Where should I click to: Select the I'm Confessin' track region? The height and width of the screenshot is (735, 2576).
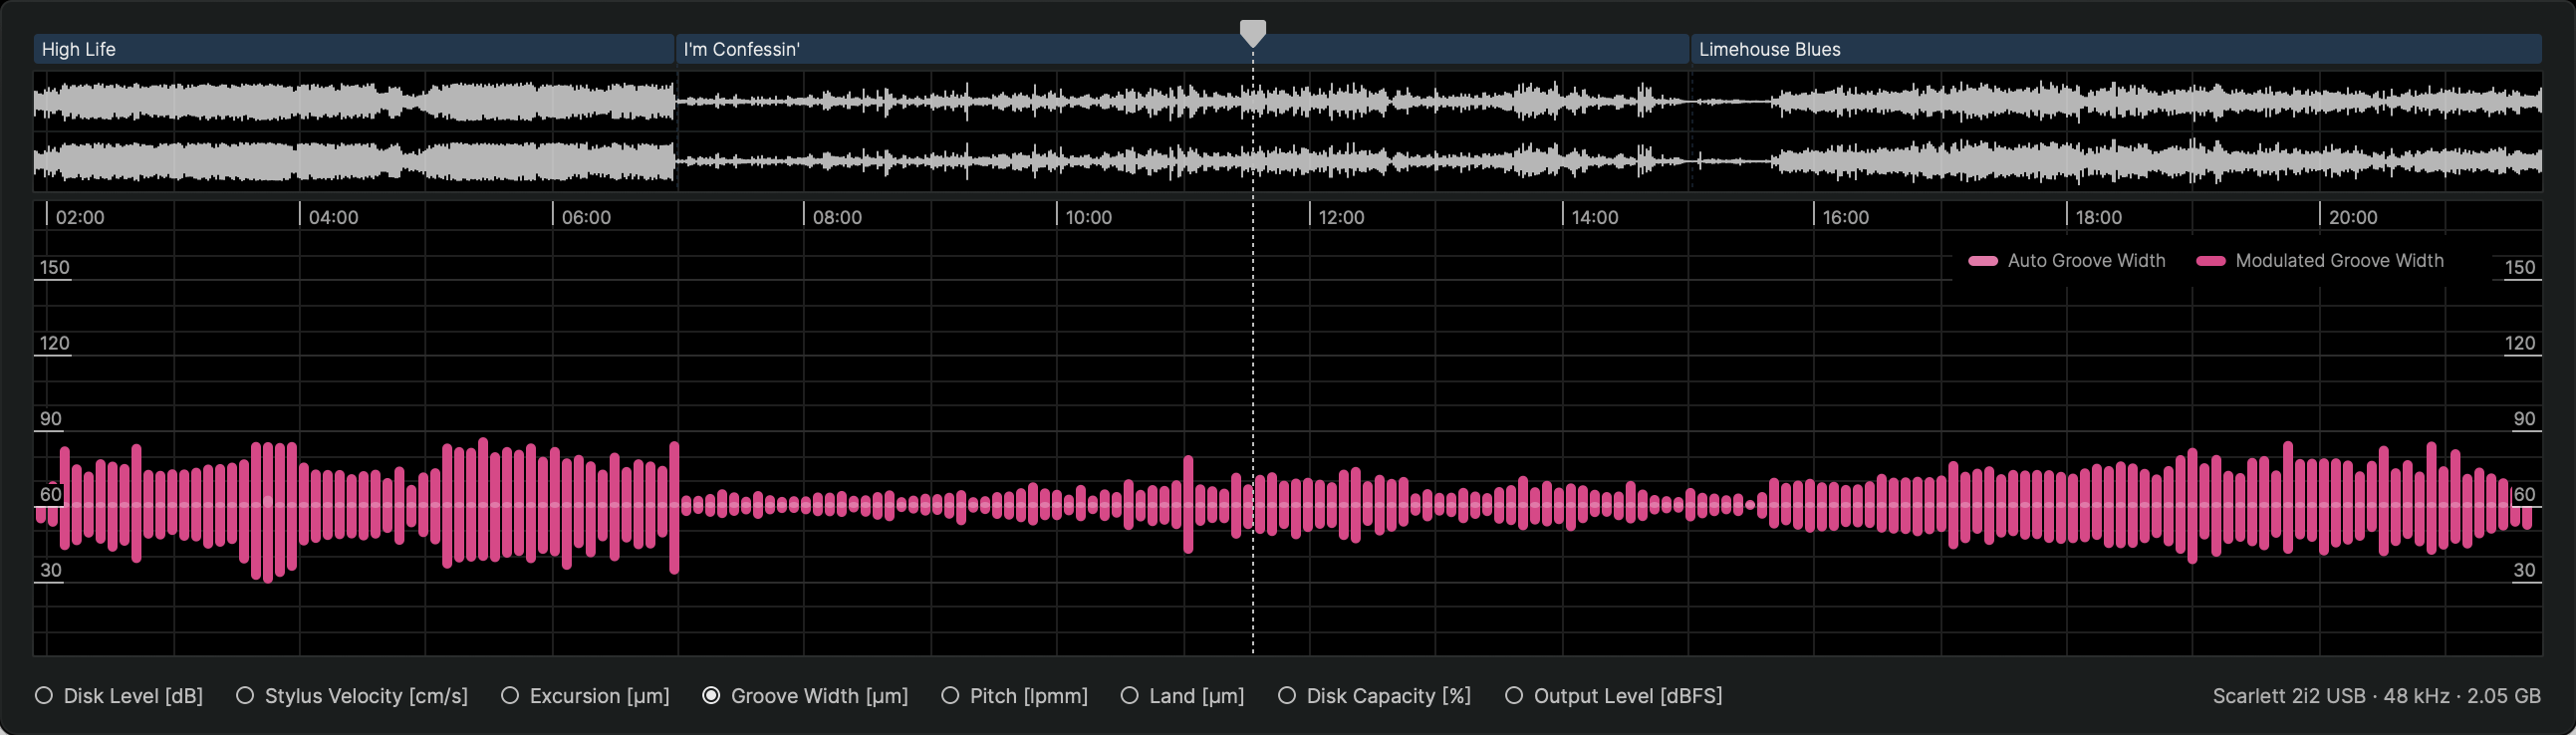click(1182, 49)
